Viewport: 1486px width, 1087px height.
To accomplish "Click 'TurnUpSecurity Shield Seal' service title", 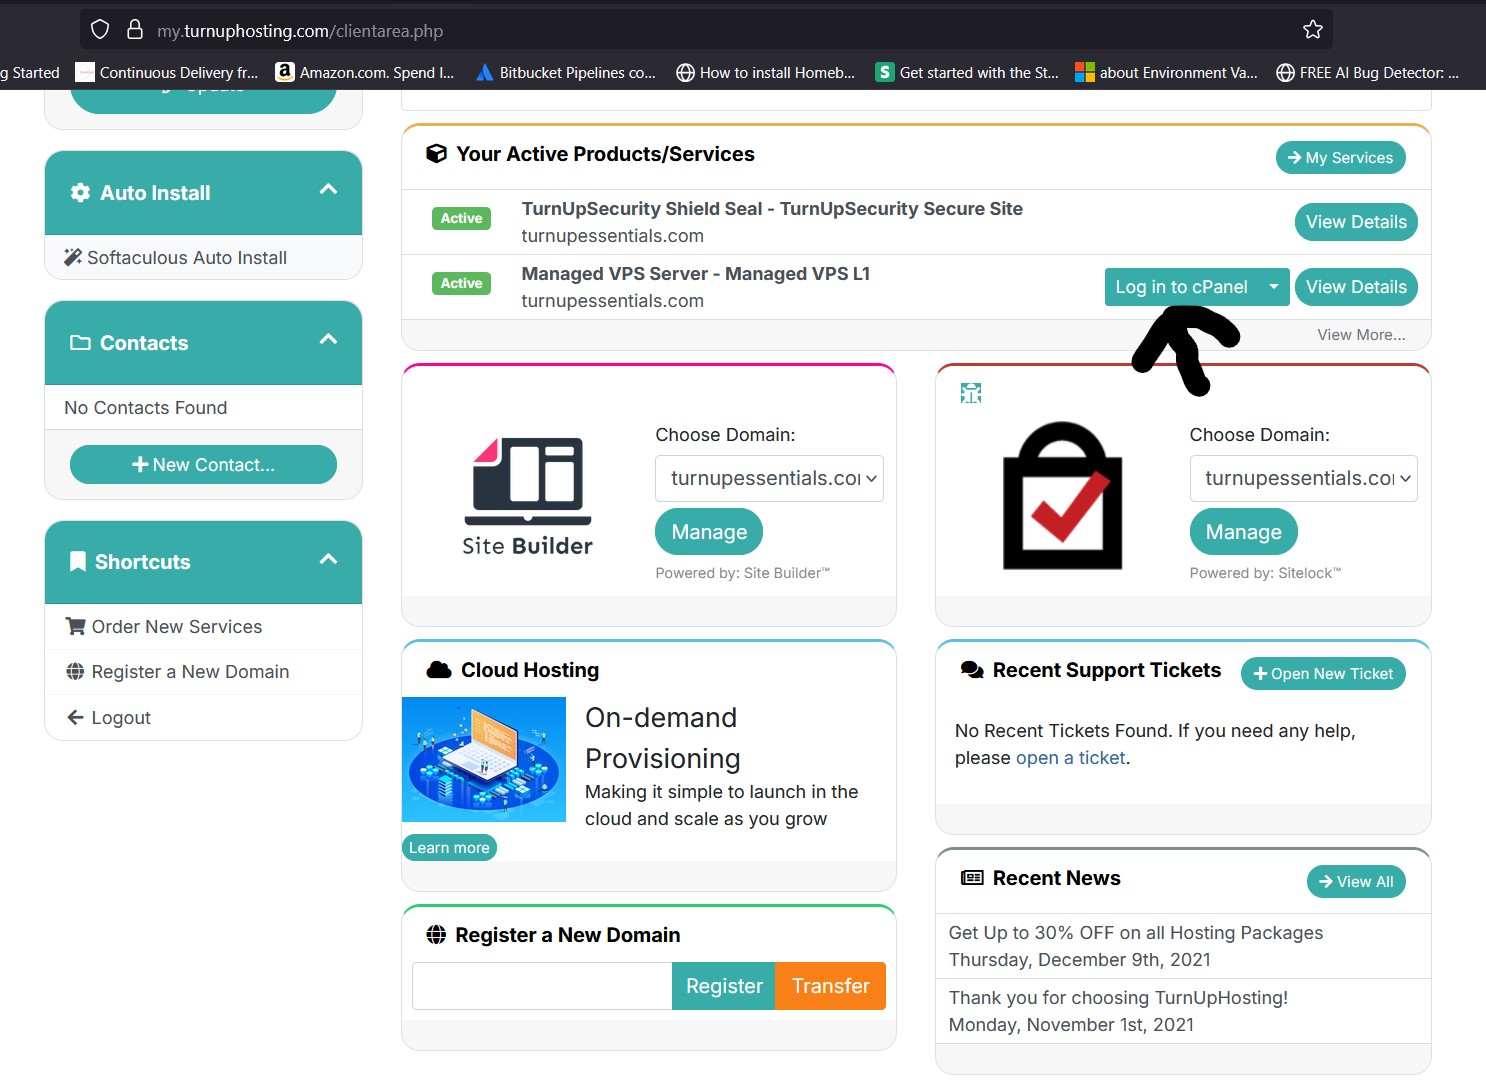I will point(772,209).
